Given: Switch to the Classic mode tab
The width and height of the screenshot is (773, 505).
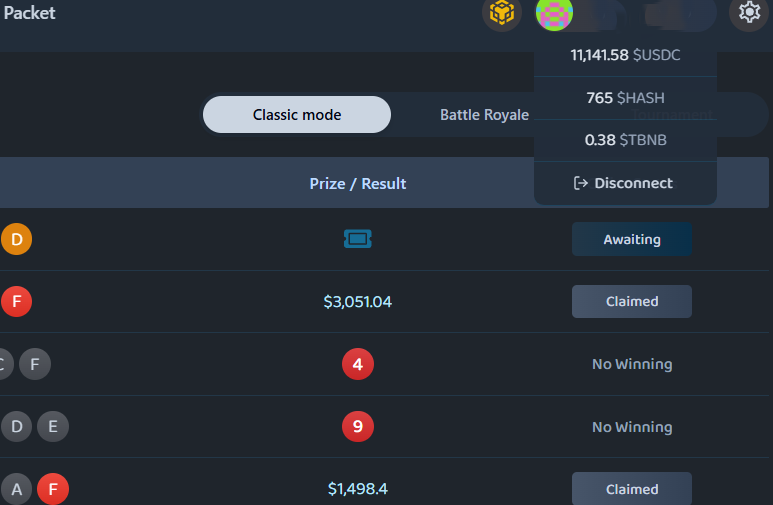Looking at the screenshot, I should [297, 114].
